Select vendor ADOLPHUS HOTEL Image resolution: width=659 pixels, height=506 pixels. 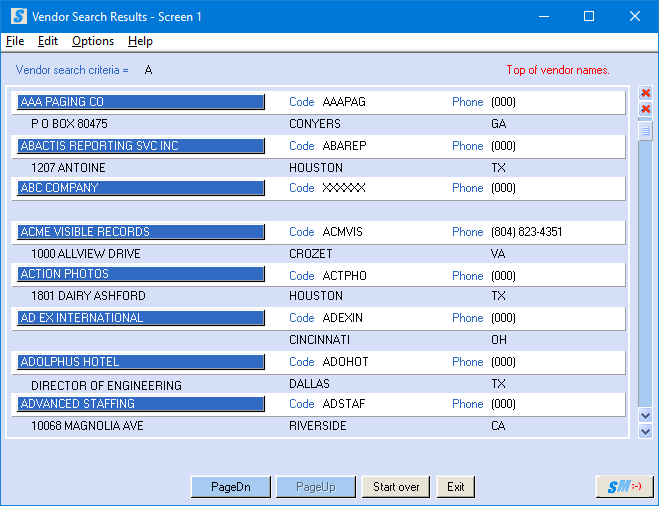141,362
